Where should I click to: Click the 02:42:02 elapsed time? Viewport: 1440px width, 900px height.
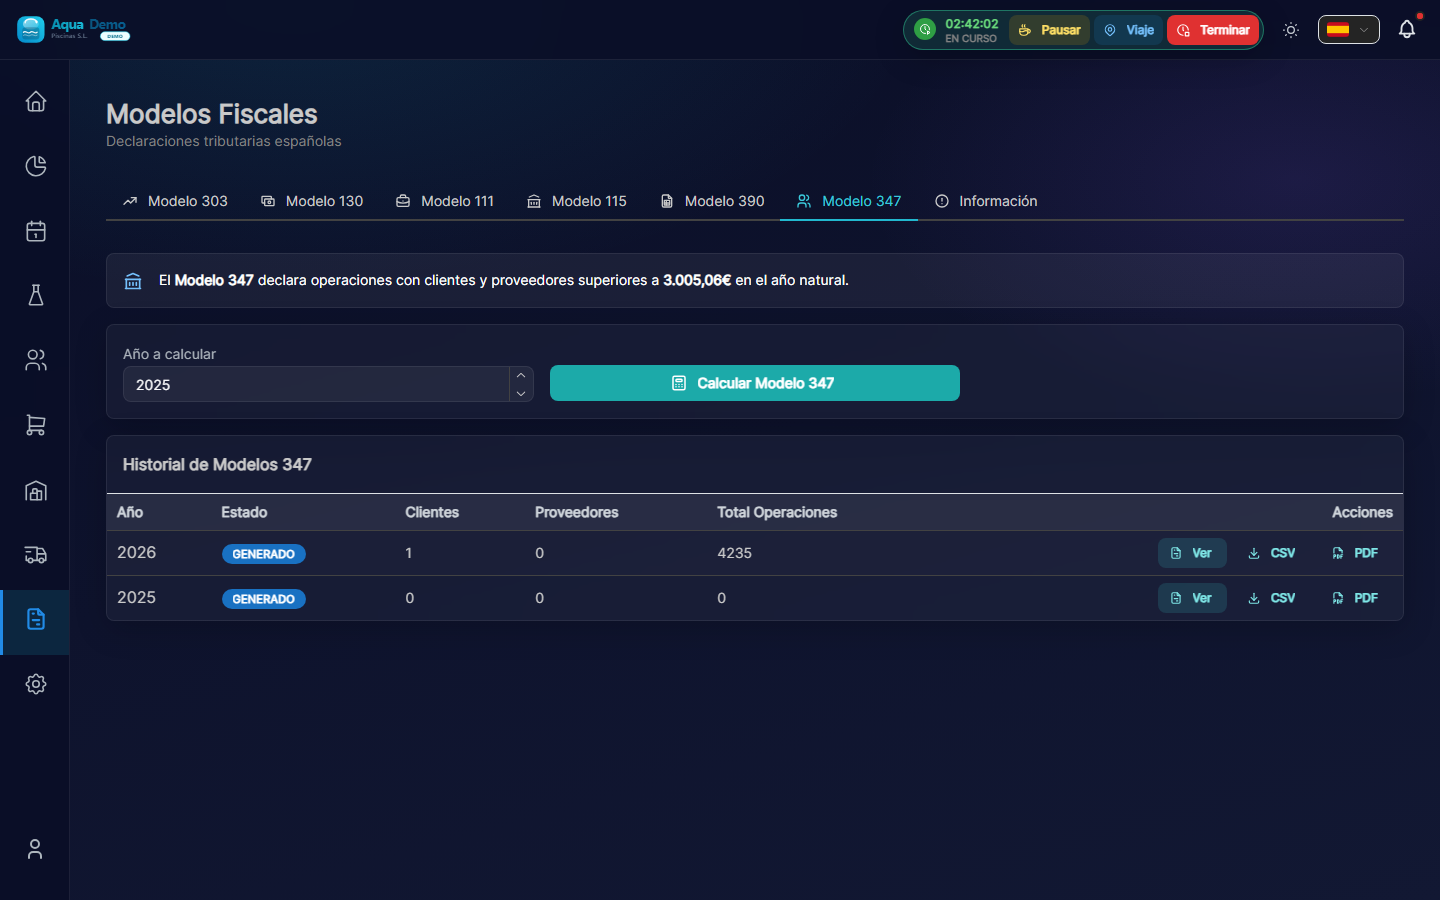972,24
